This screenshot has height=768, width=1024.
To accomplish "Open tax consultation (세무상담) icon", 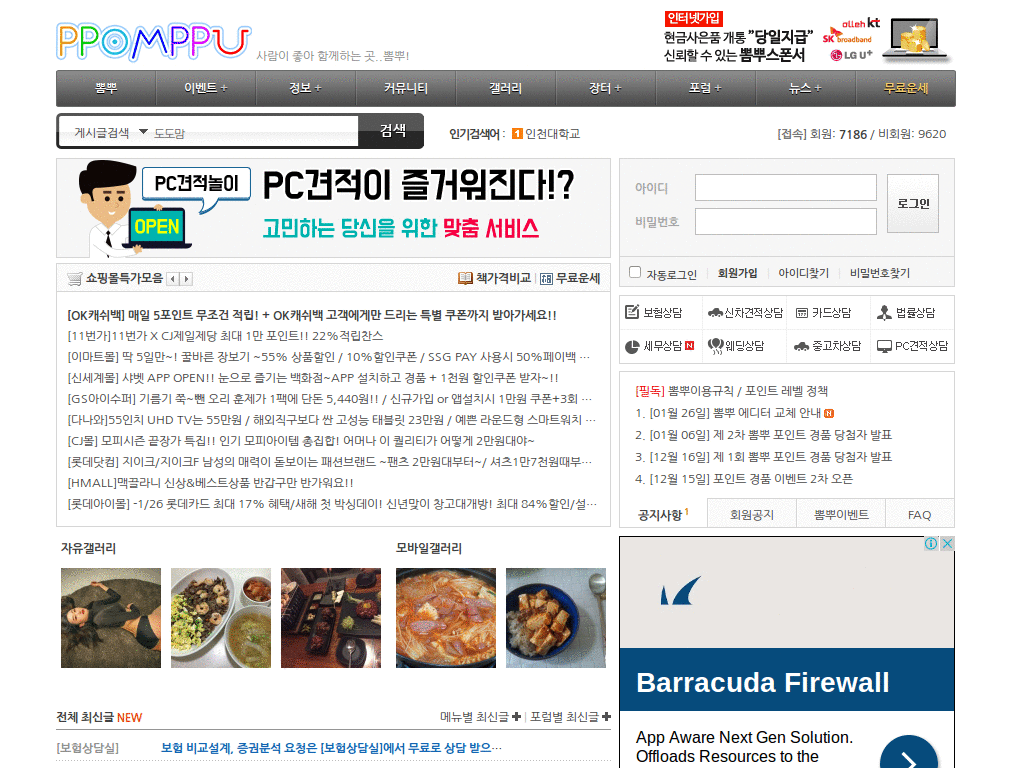I will tap(632, 346).
